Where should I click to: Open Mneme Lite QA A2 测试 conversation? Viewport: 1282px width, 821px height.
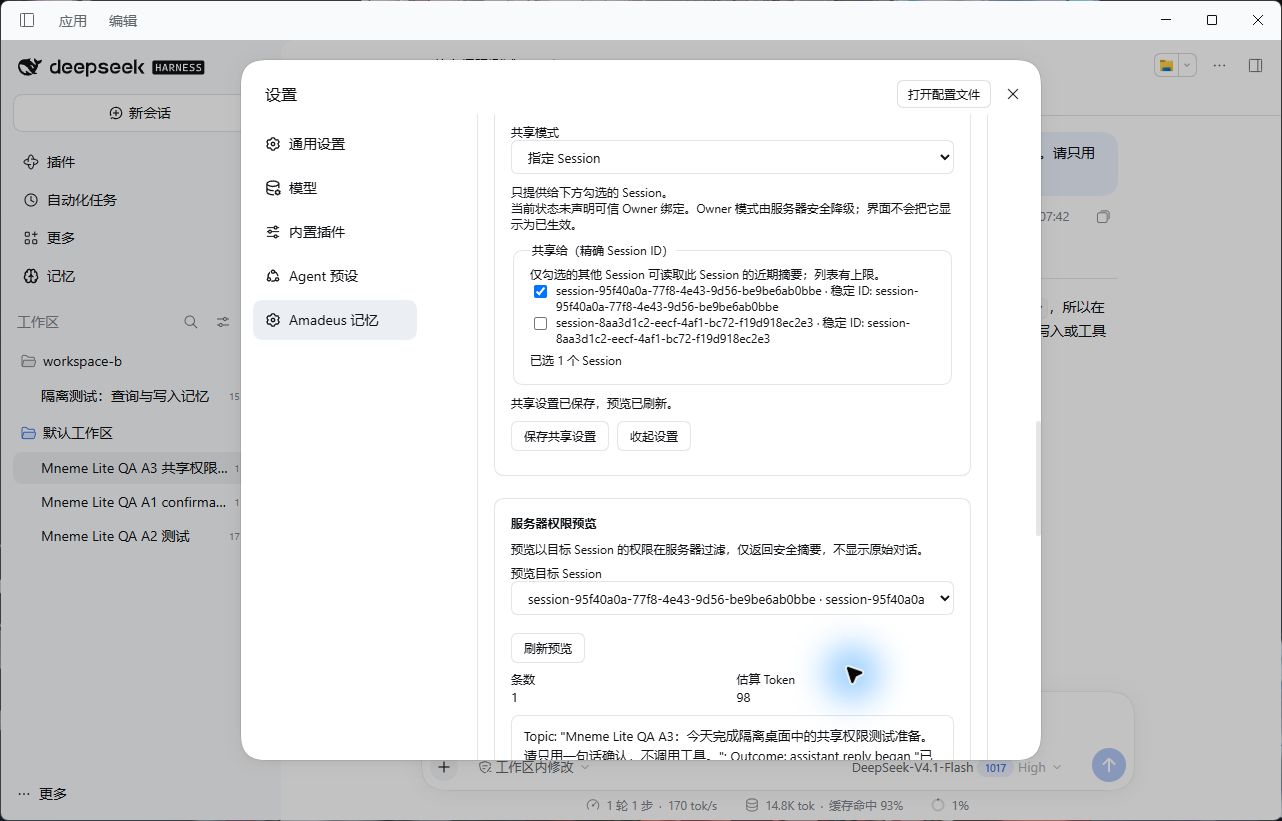115,536
